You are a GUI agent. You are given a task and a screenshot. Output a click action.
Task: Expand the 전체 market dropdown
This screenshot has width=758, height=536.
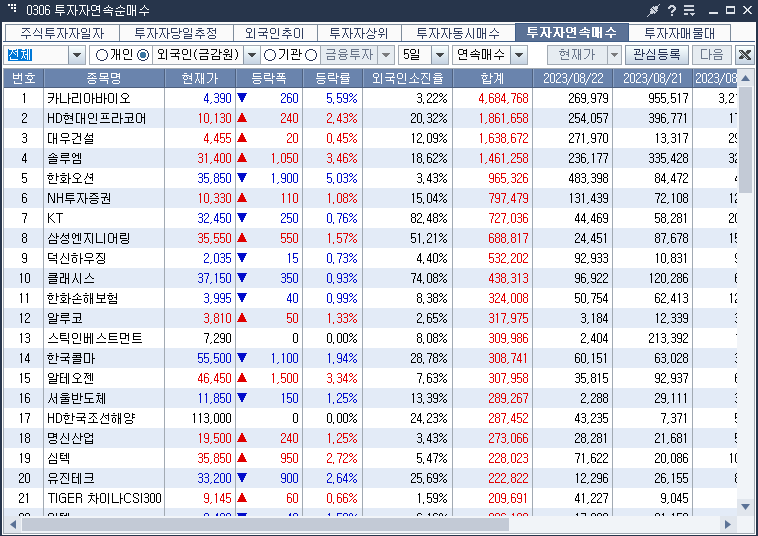pos(77,55)
